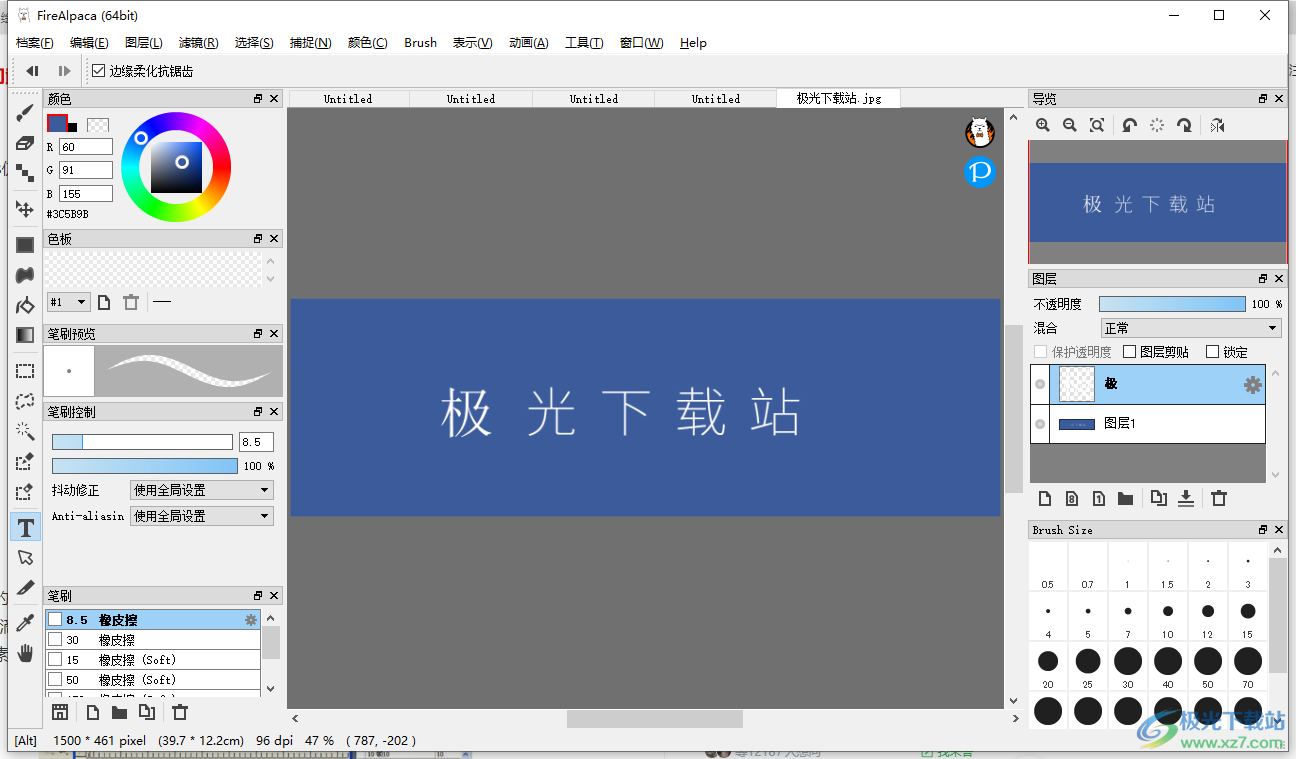Select the Dot tool
This screenshot has height=759, width=1296.
tap(25, 173)
